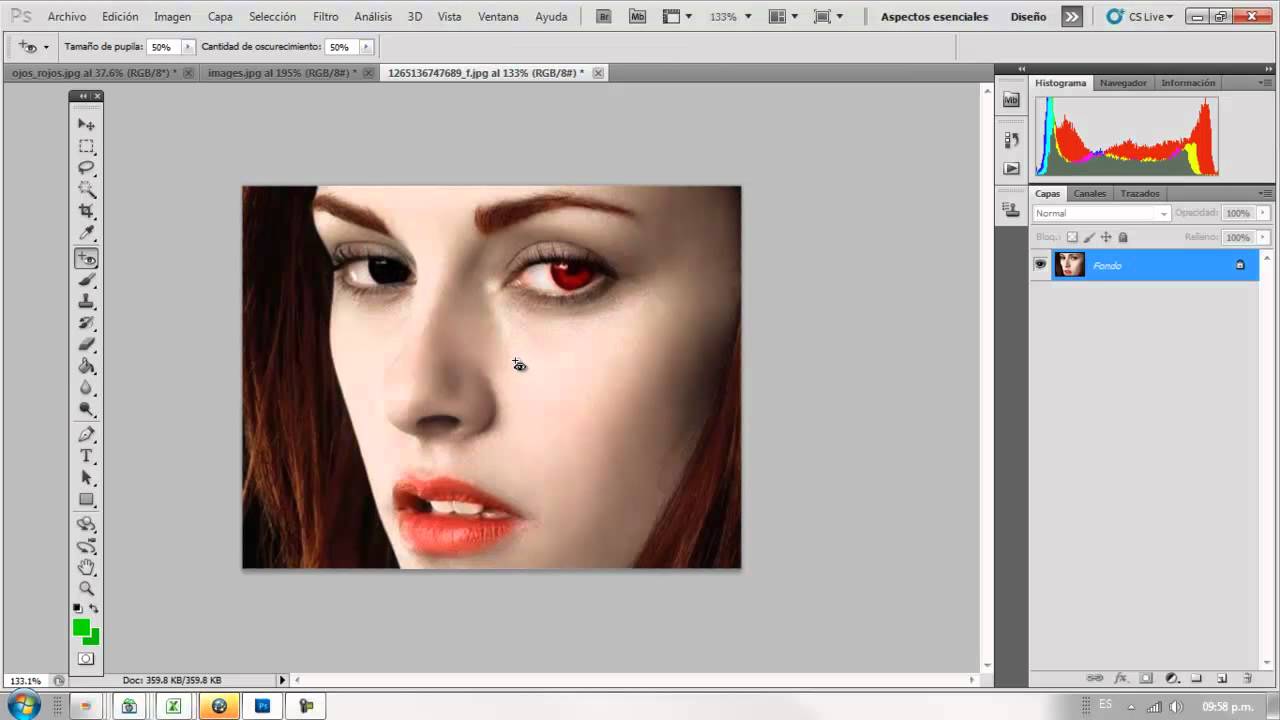Select the Blur tool
This screenshot has width=1280, height=720.
[x=87, y=388]
